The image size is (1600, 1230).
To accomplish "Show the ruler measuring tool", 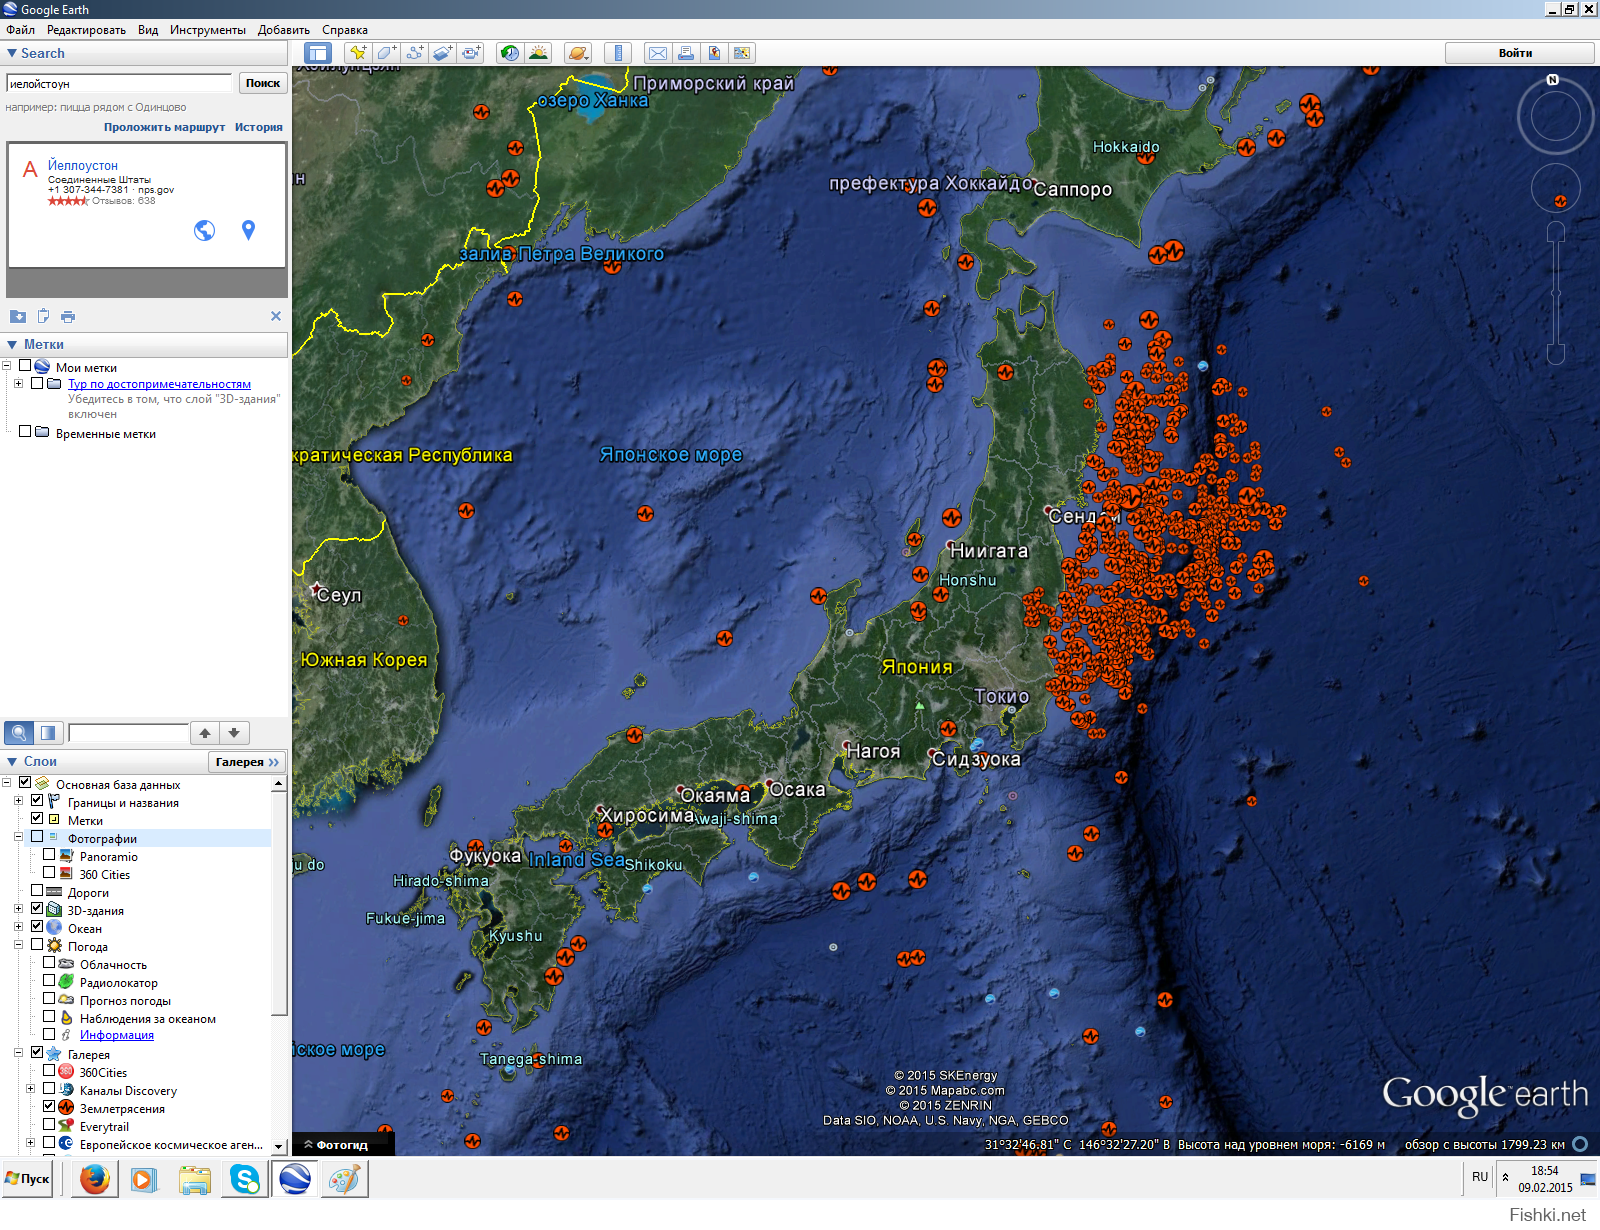I will point(618,53).
